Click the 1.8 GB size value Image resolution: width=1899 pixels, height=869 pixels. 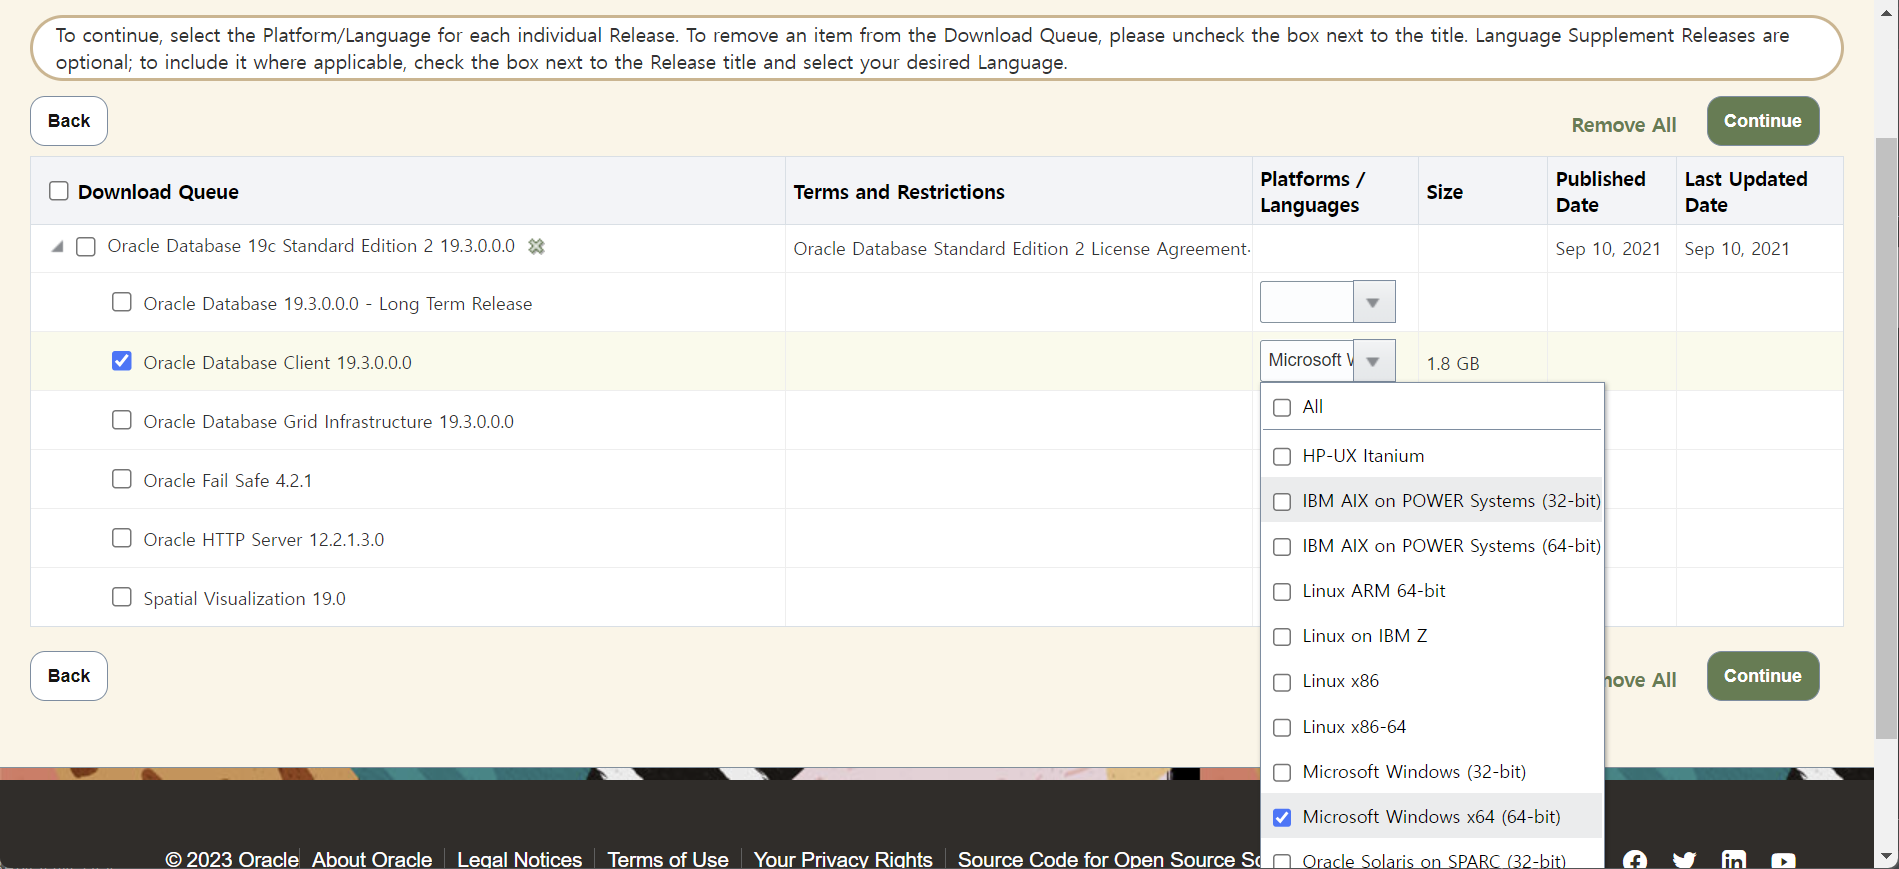[x=1452, y=364]
